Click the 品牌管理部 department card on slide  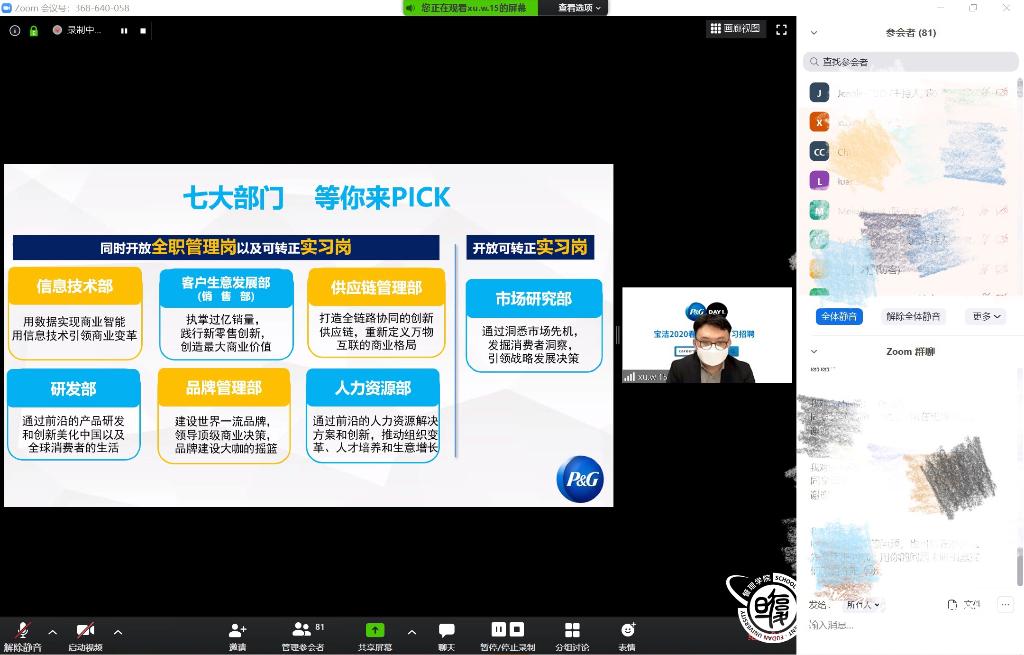(224, 416)
